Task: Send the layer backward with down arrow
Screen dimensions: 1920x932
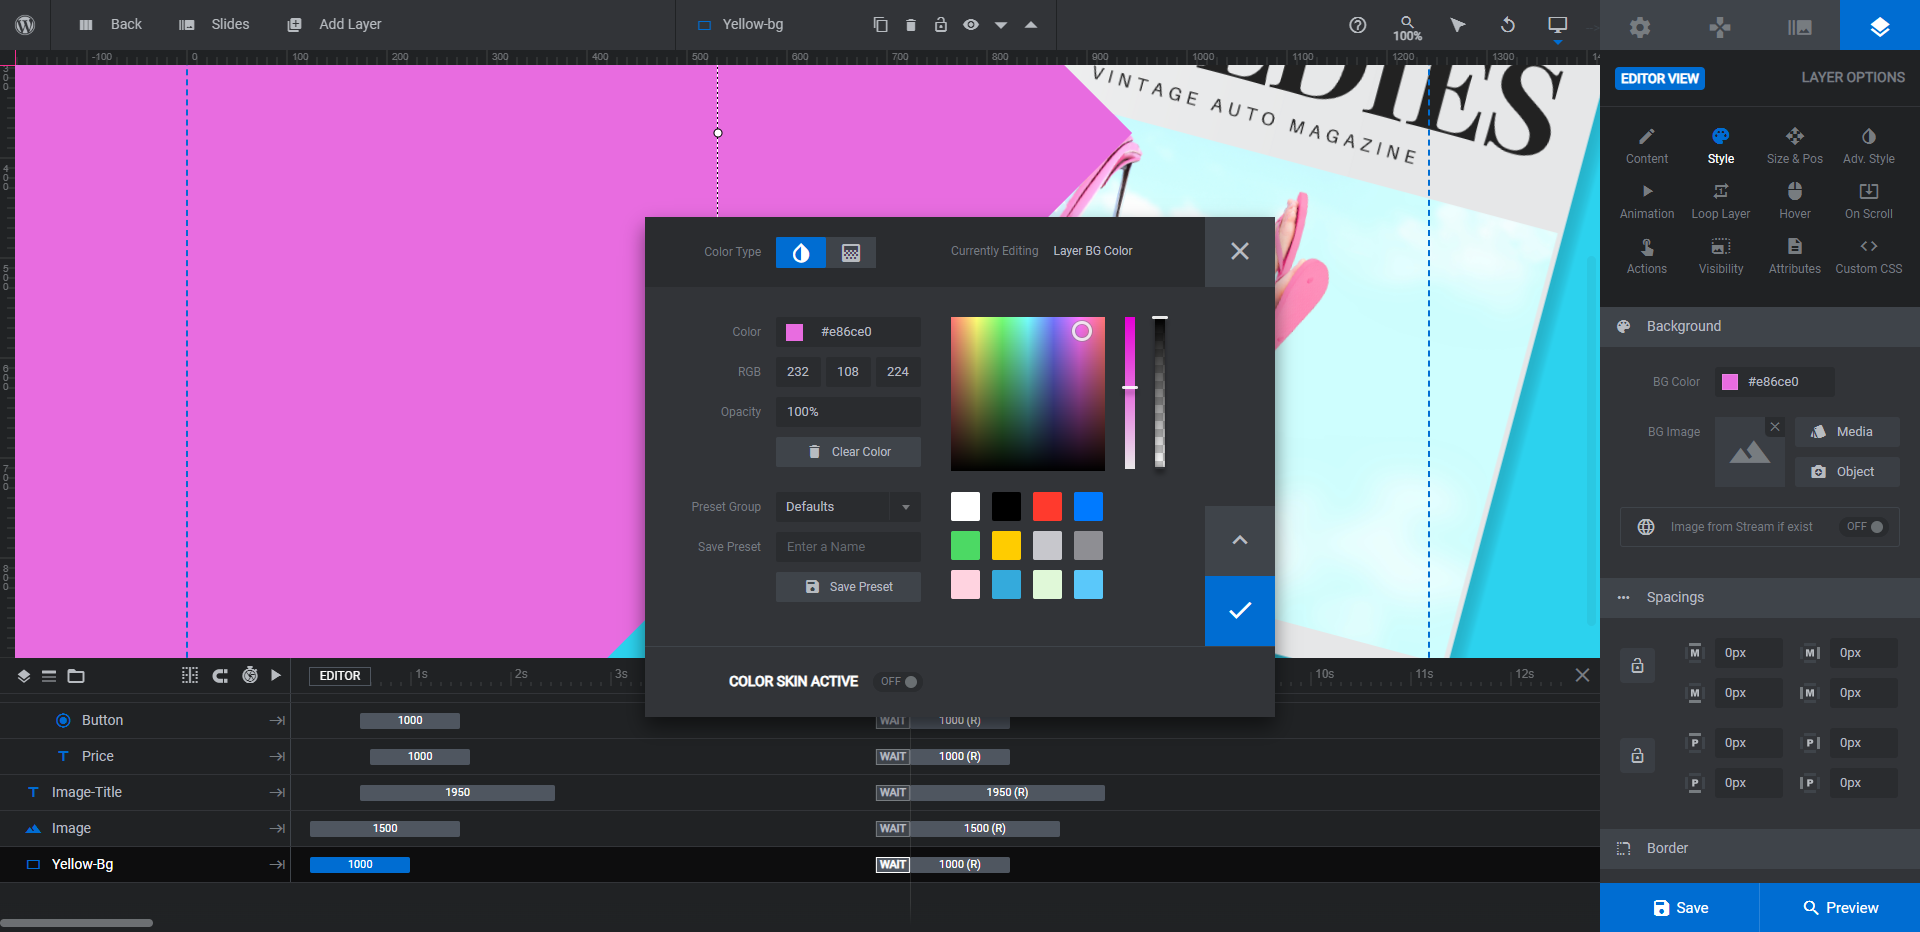Action: coord(1000,25)
